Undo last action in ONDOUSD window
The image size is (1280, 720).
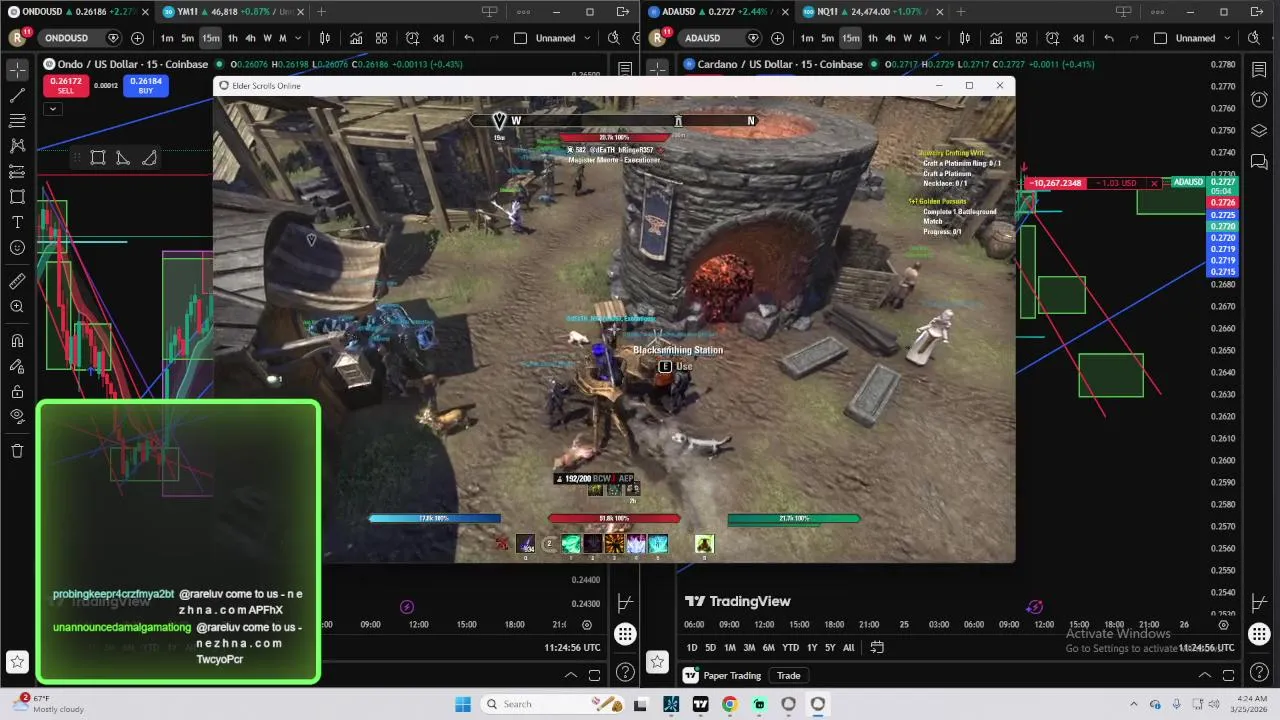tap(469, 38)
